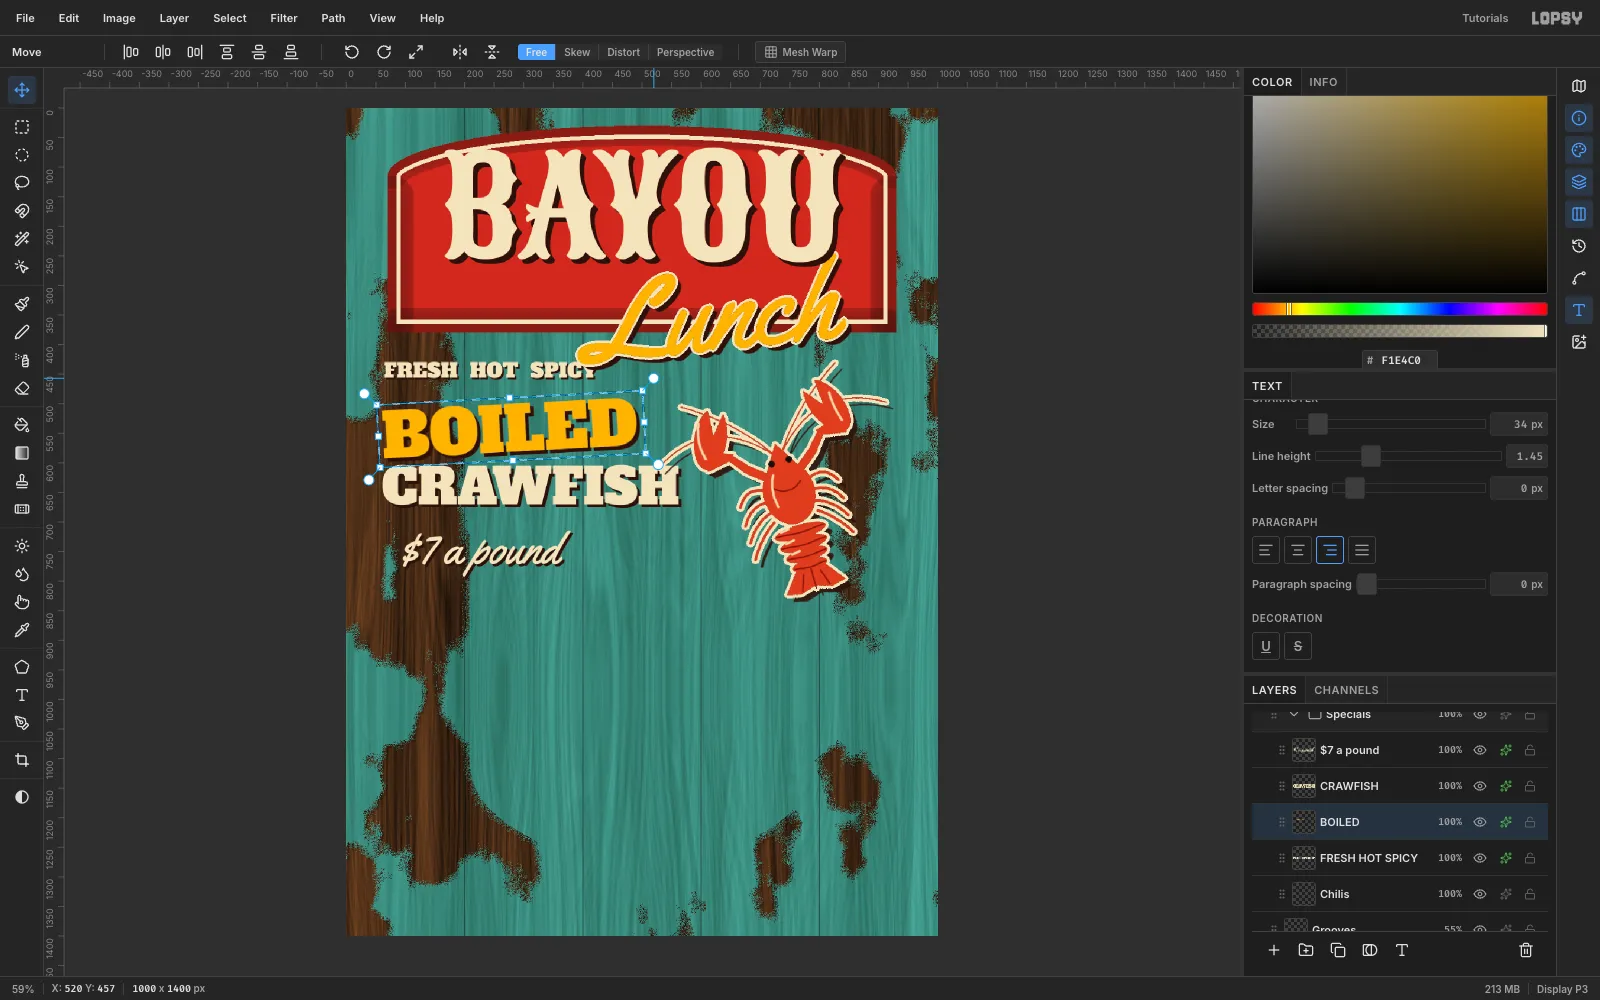
Task: Click the flip horizontal icon
Action: [460, 52]
